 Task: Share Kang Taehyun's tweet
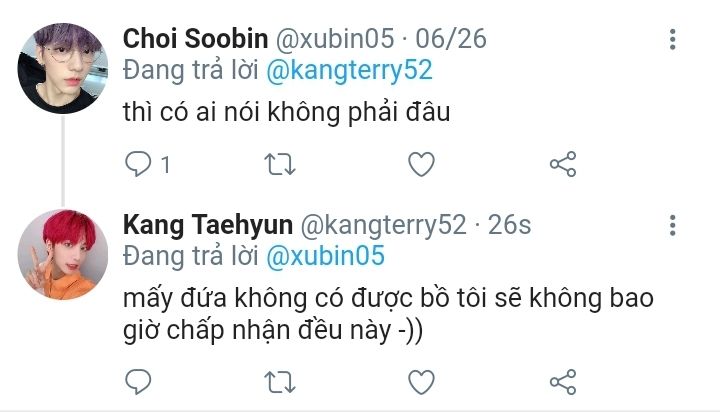564,381
